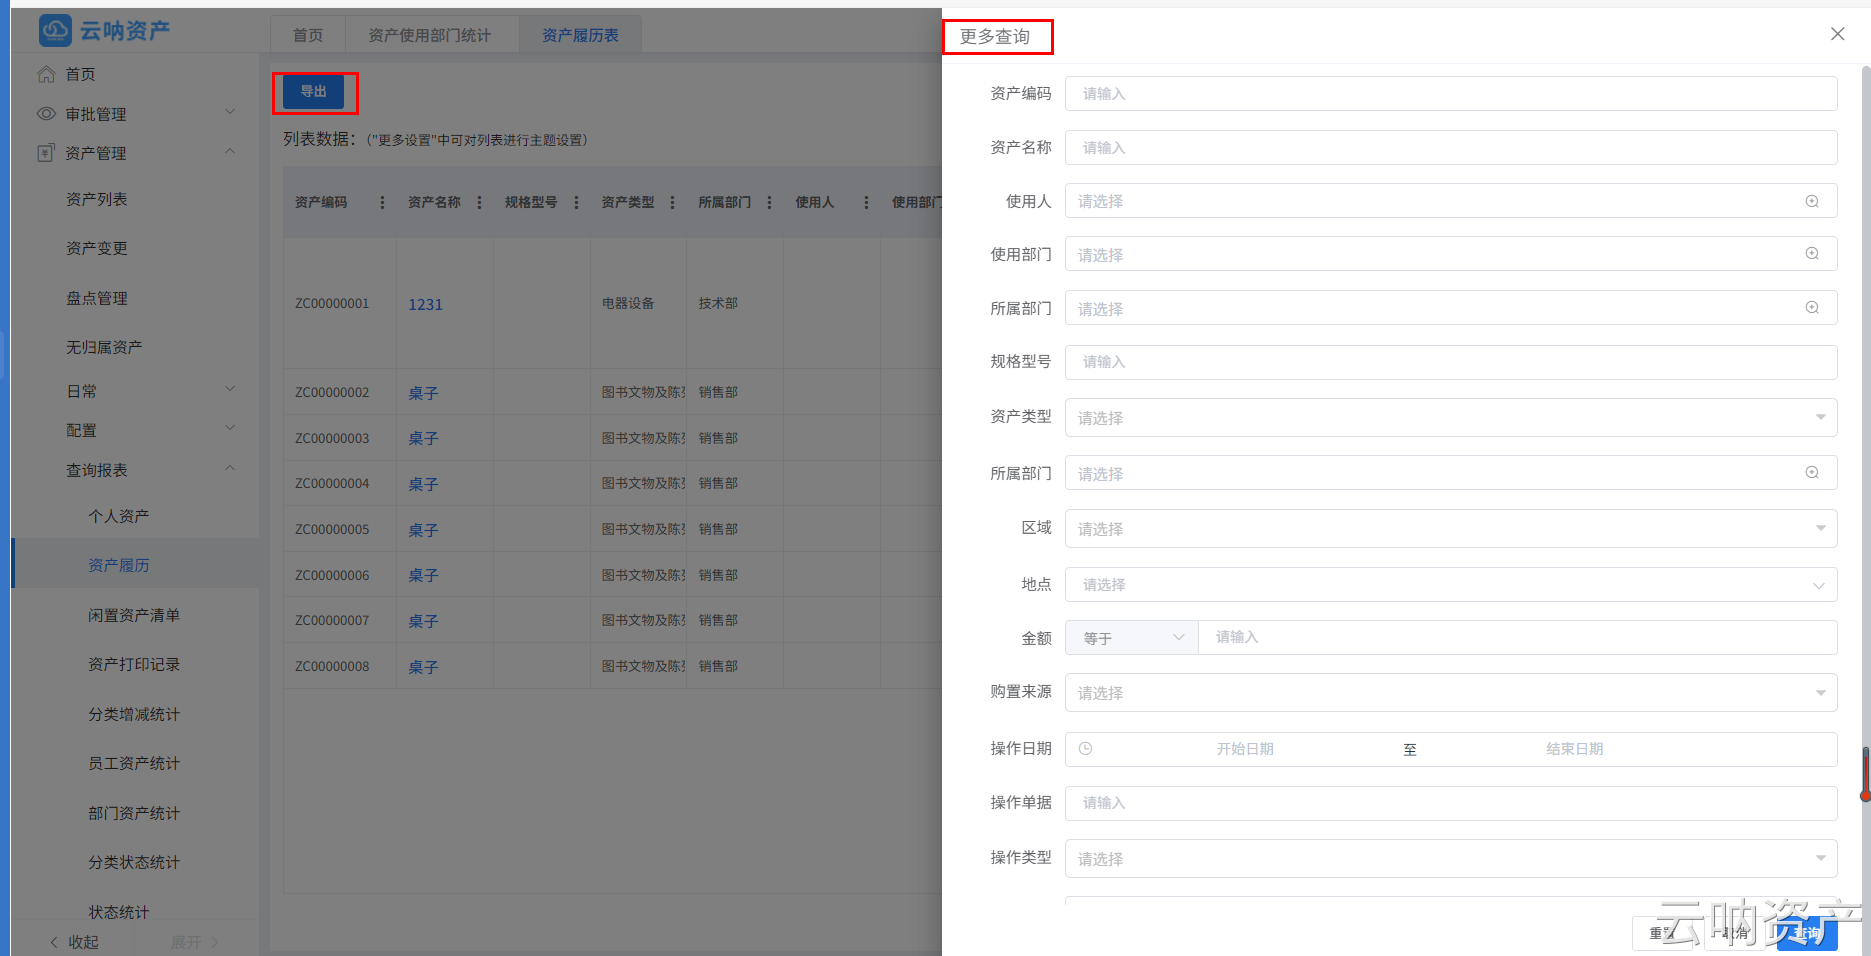1871x956 pixels.
Task: Open 个人资产 report in sidebar
Action: click(x=119, y=516)
